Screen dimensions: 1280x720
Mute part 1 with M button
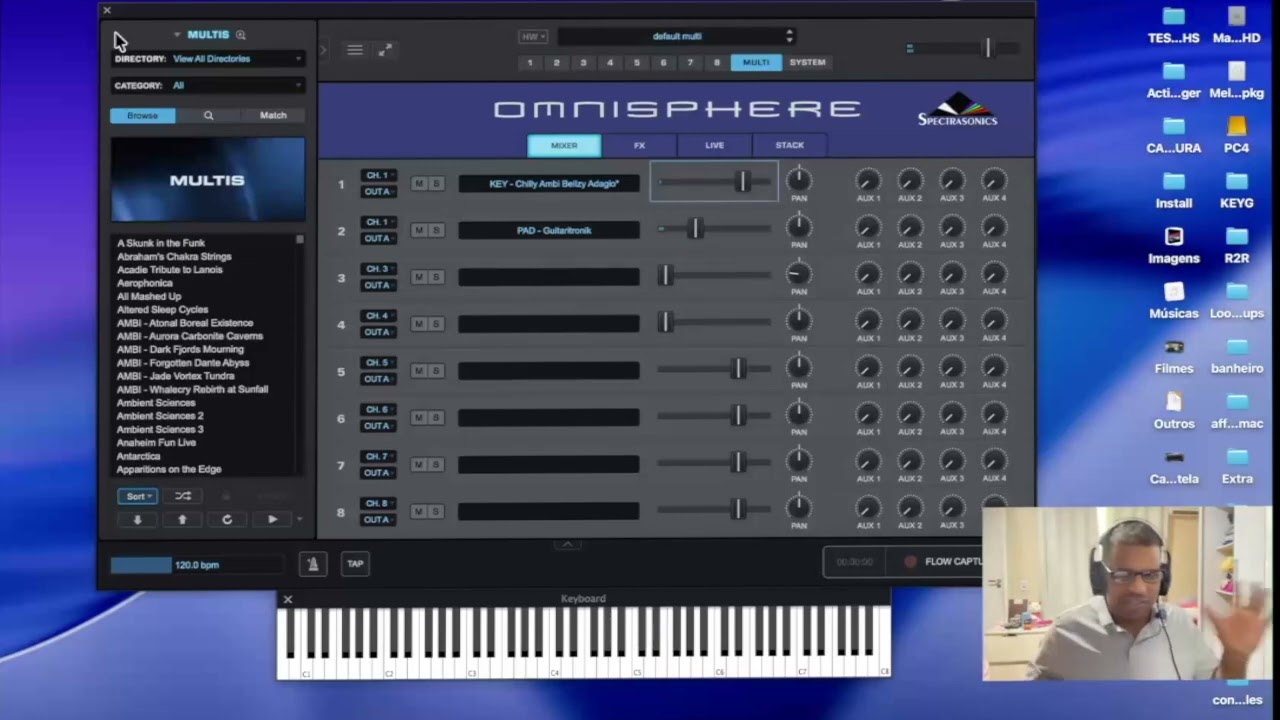point(419,184)
